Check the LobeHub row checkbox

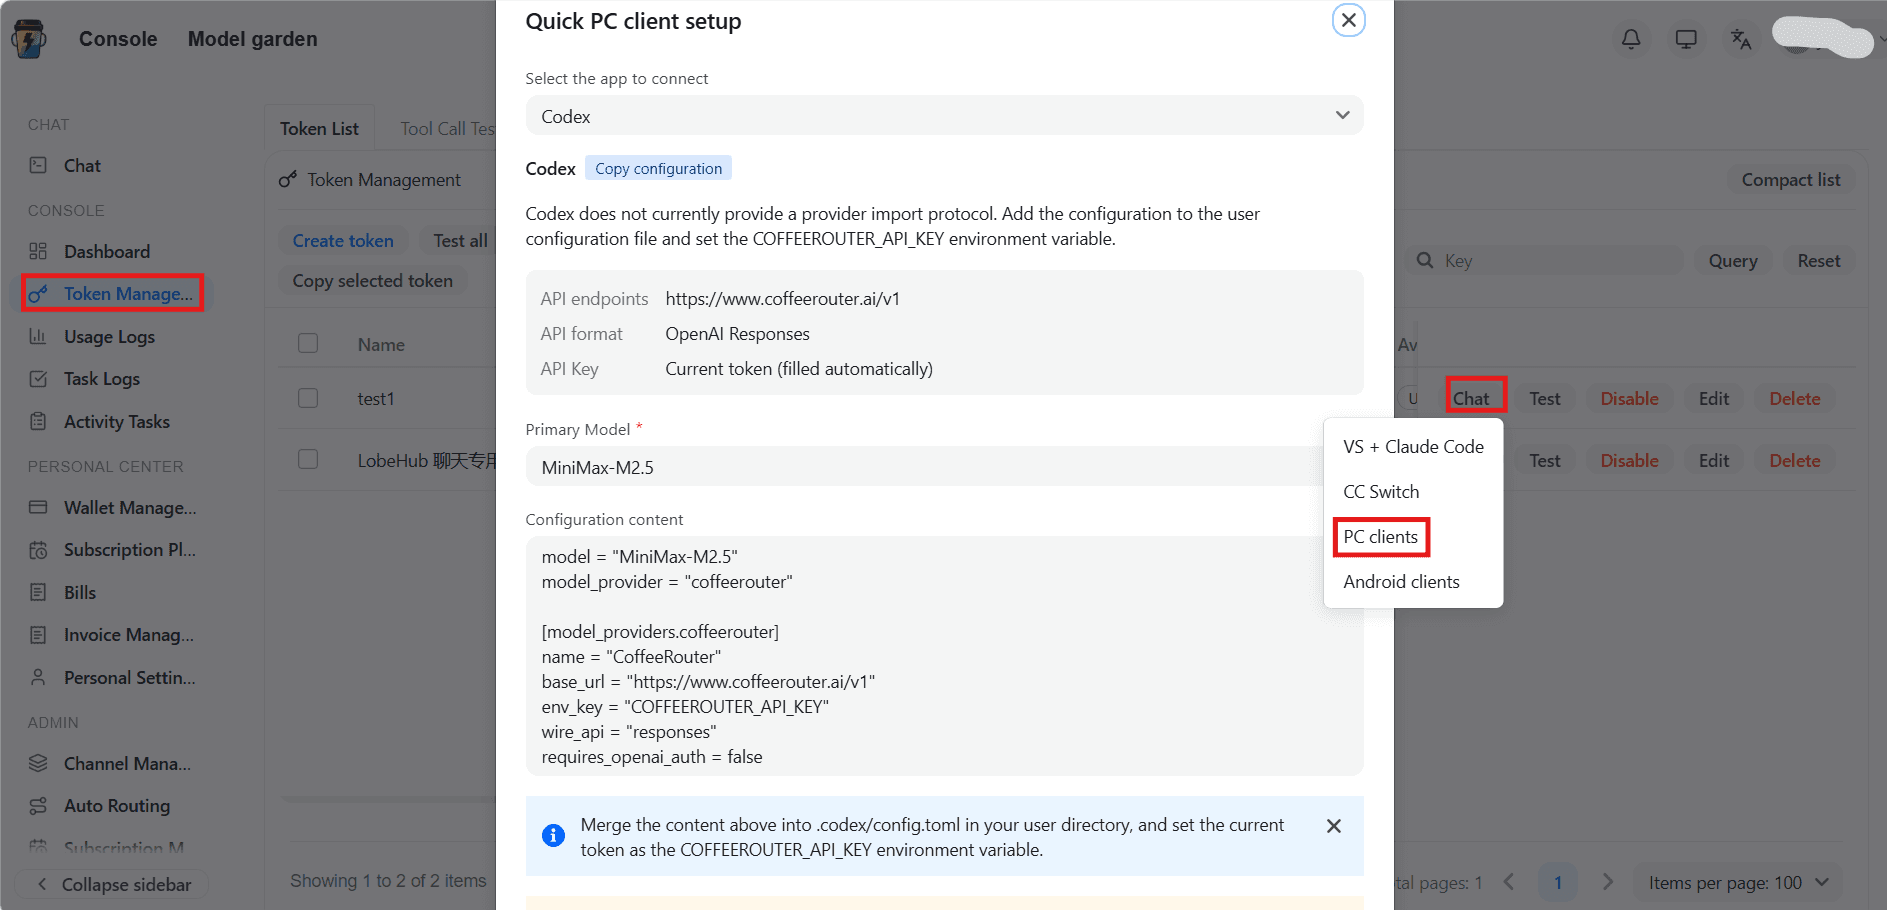tap(308, 459)
